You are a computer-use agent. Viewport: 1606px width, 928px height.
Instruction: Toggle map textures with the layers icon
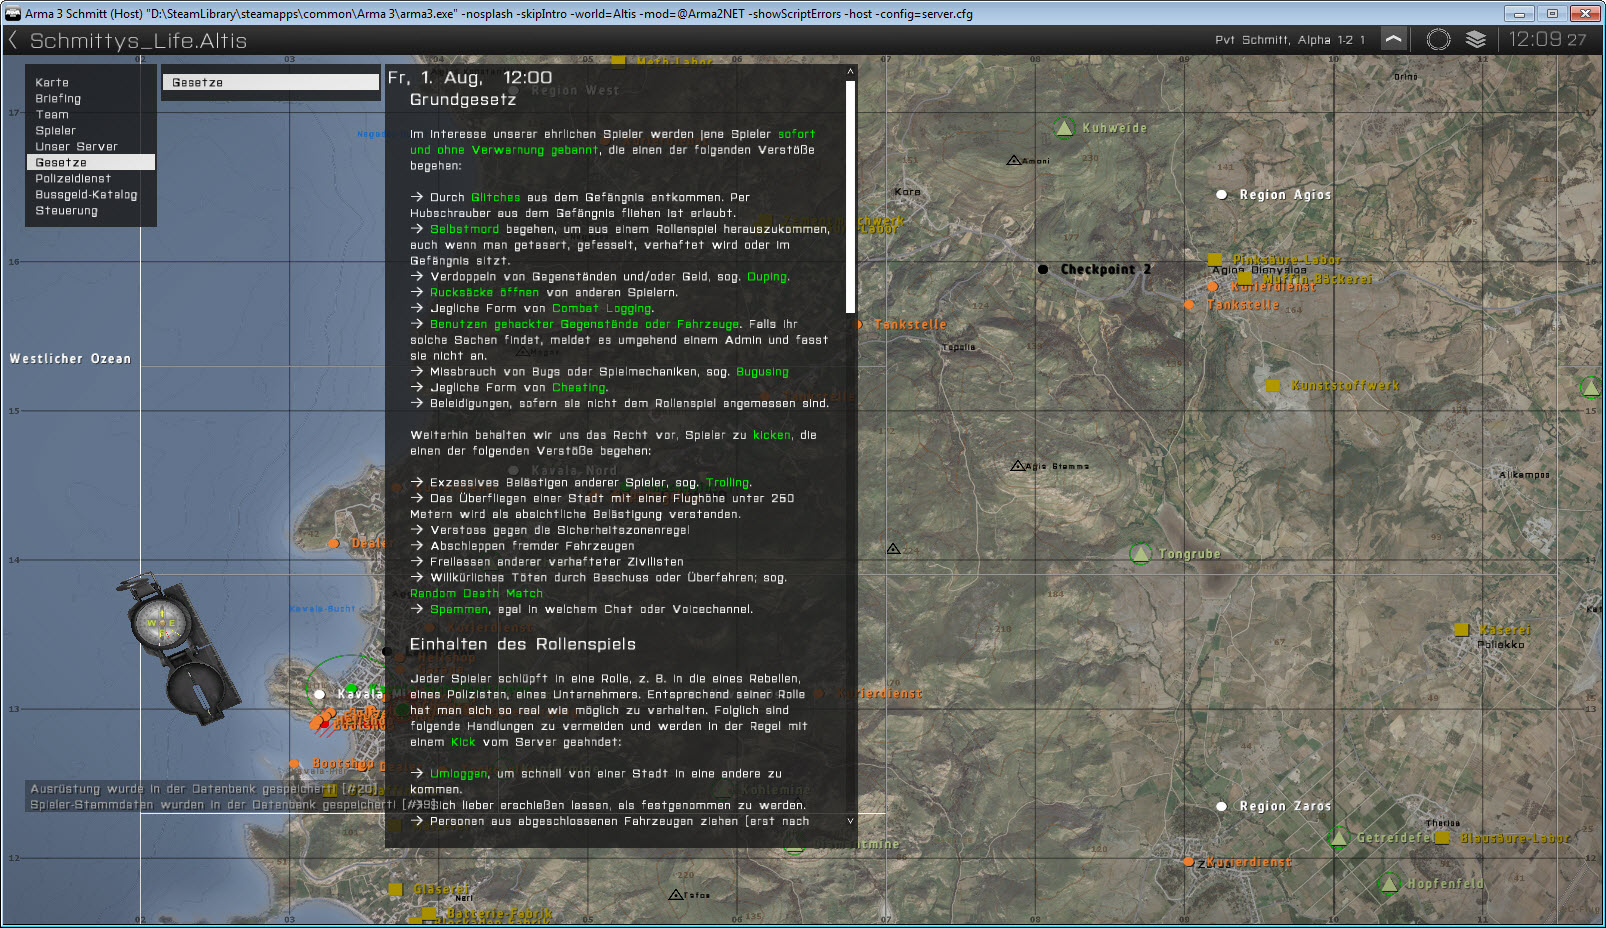[x=1476, y=39]
